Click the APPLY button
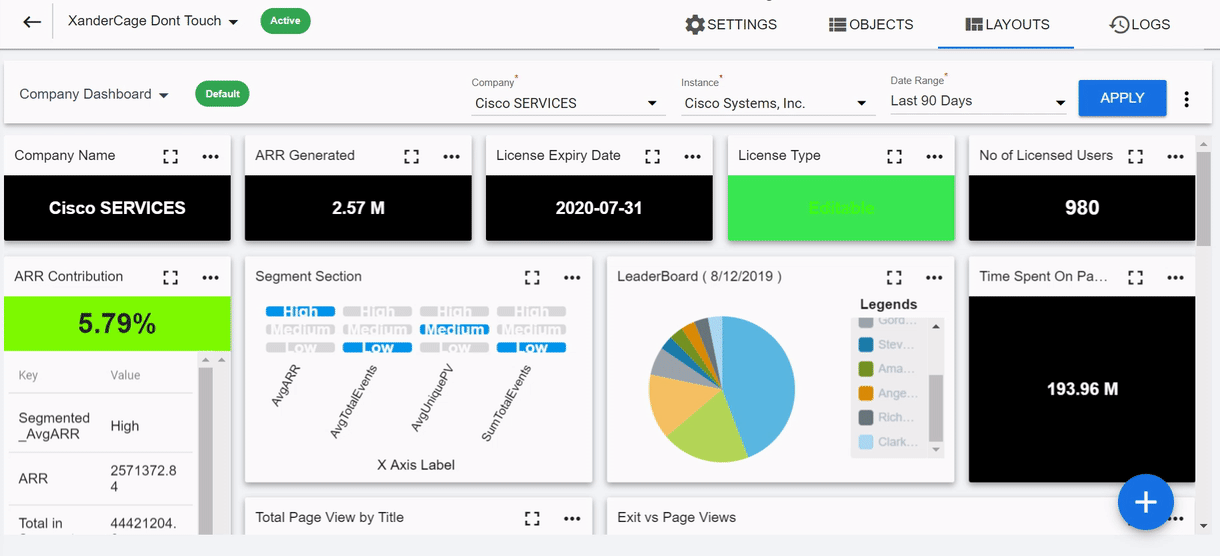This screenshot has height=556, width=1220. pyautogui.click(x=1122, y=98)
